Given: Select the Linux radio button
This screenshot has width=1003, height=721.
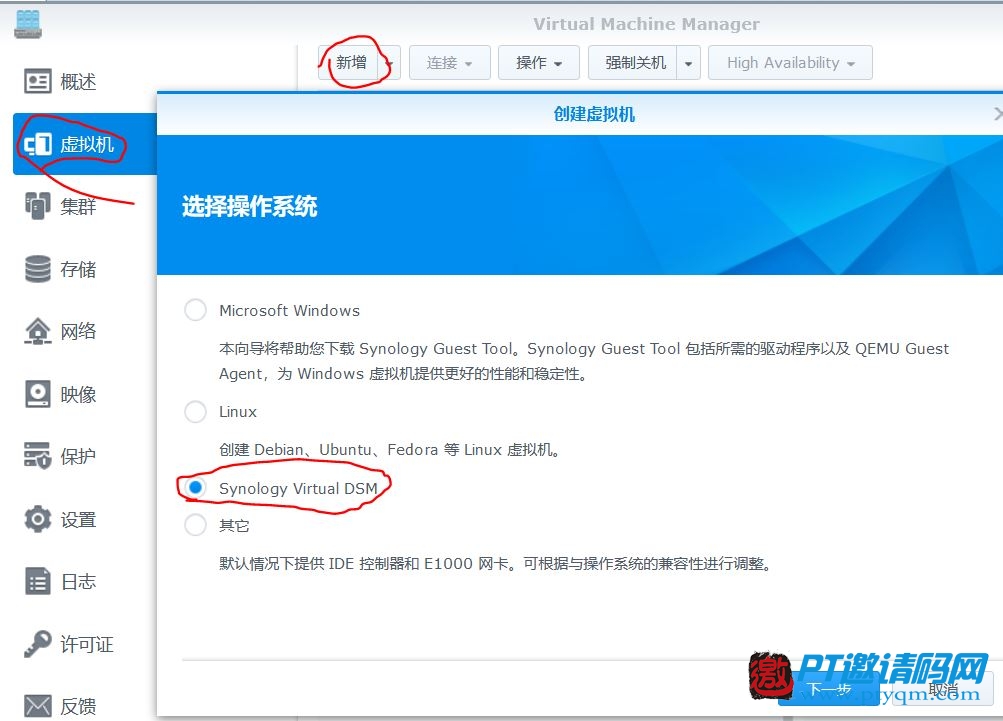Looking at the screenshot, I should click(195, 411).
